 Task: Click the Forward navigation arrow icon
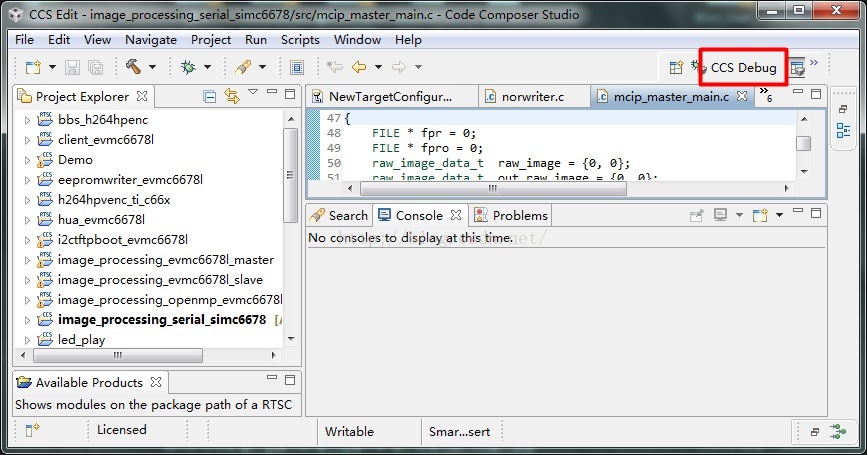click(399, 67)
